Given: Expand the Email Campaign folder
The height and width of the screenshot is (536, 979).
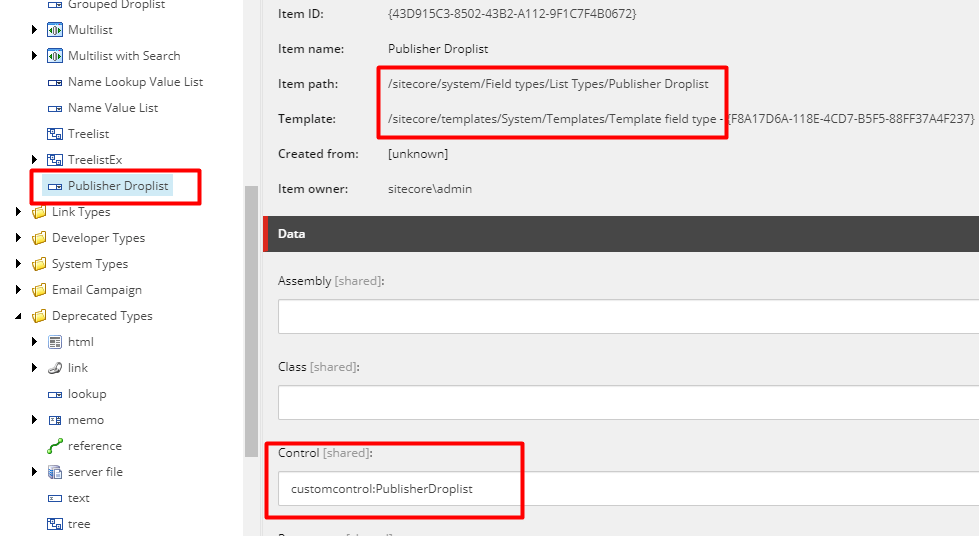Looking at the screenshot, I should click(19, 290).
